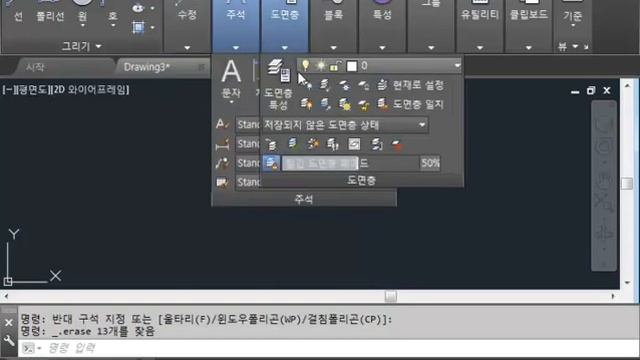Toggle the locked layer fading button
640x360 pixels.
coord(271,163)
